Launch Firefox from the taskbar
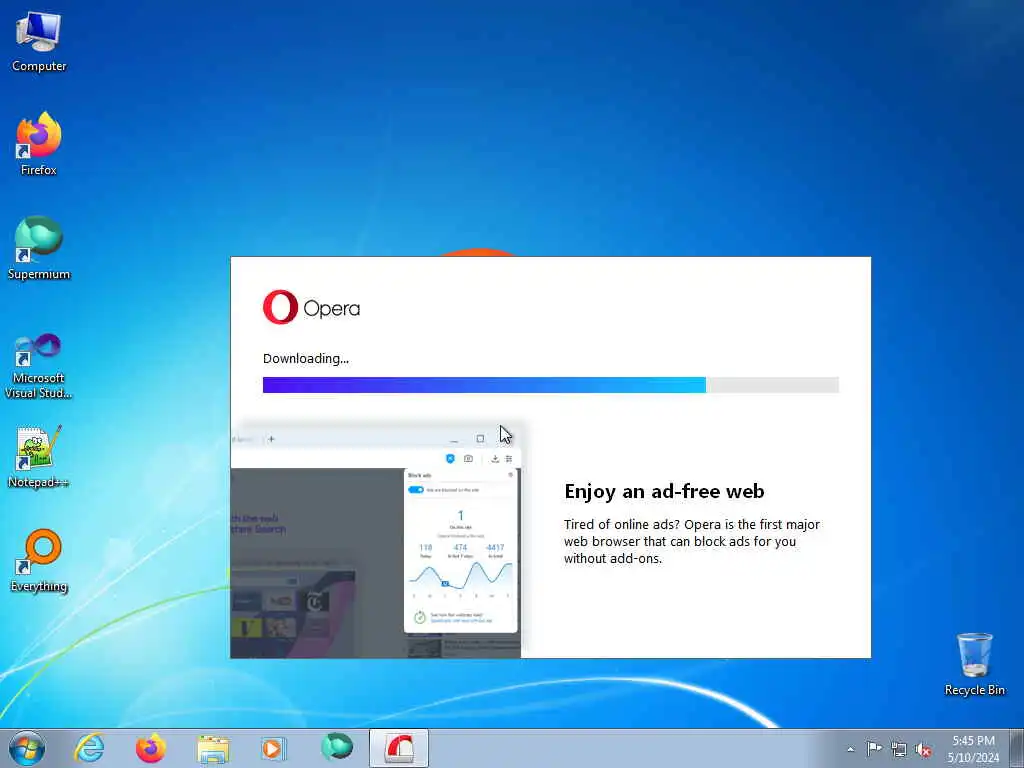This screenshot has height=768, width=1024. tap(150, 748)
